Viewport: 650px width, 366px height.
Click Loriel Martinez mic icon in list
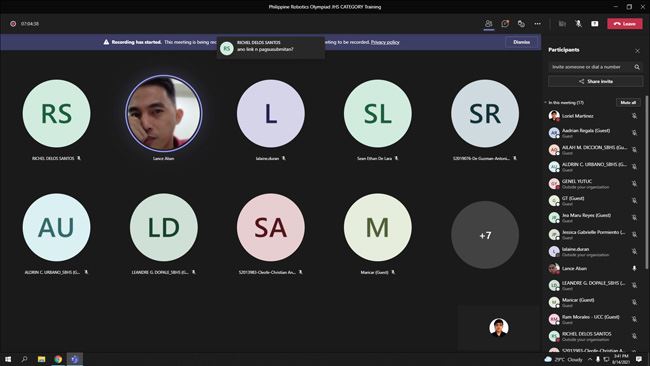pos(634,116)
